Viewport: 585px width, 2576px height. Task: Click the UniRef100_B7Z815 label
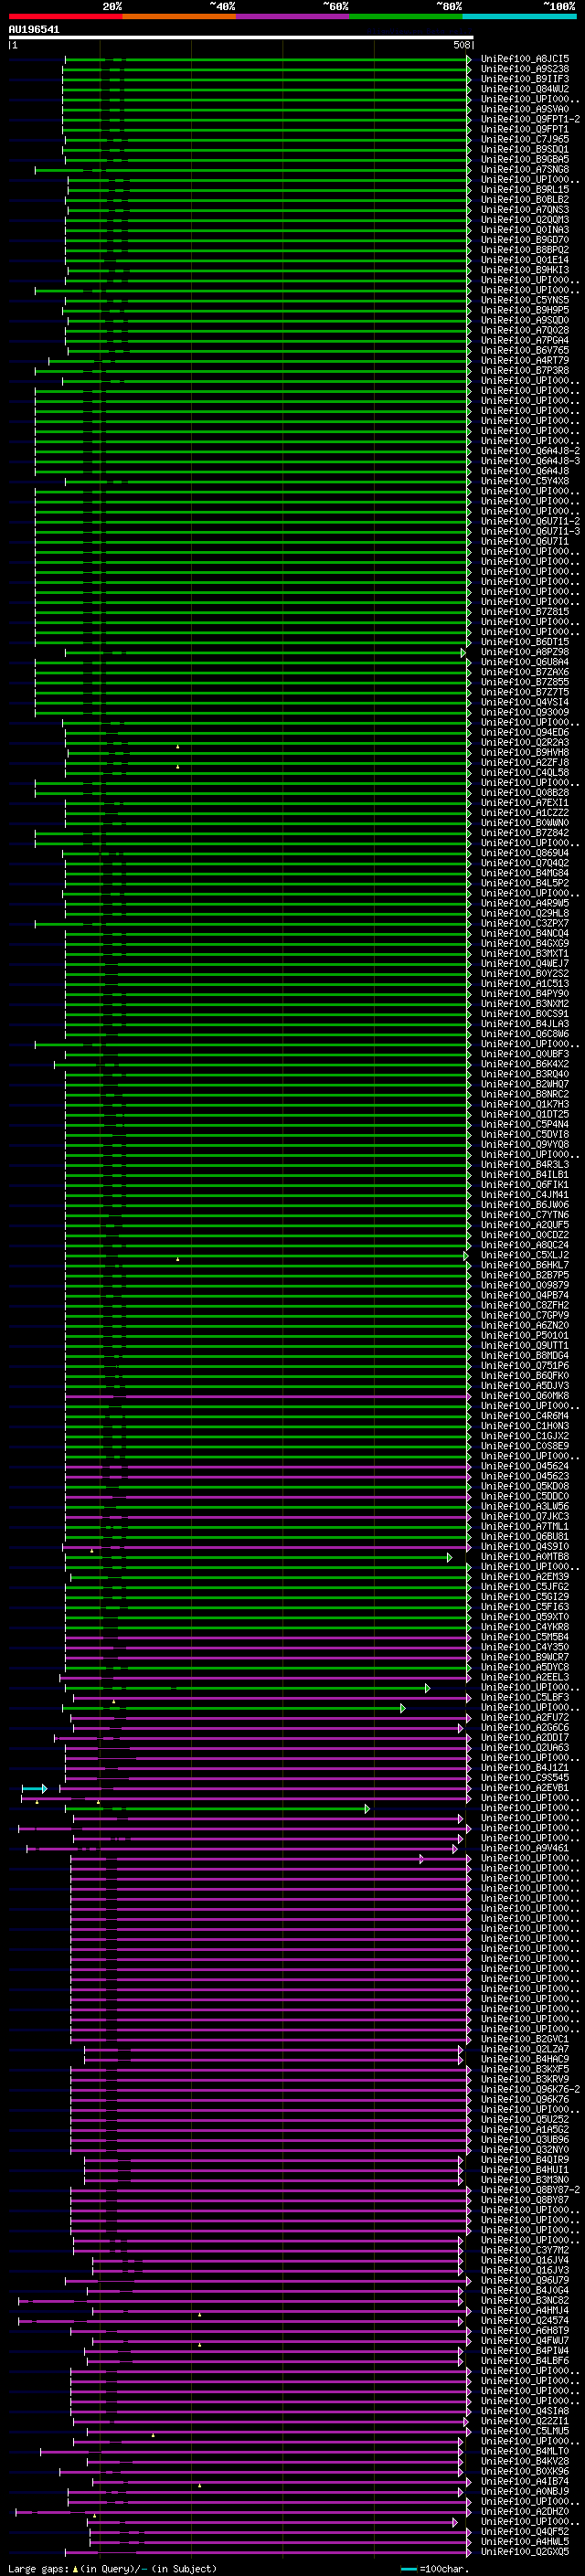click(x=524, y=611)
